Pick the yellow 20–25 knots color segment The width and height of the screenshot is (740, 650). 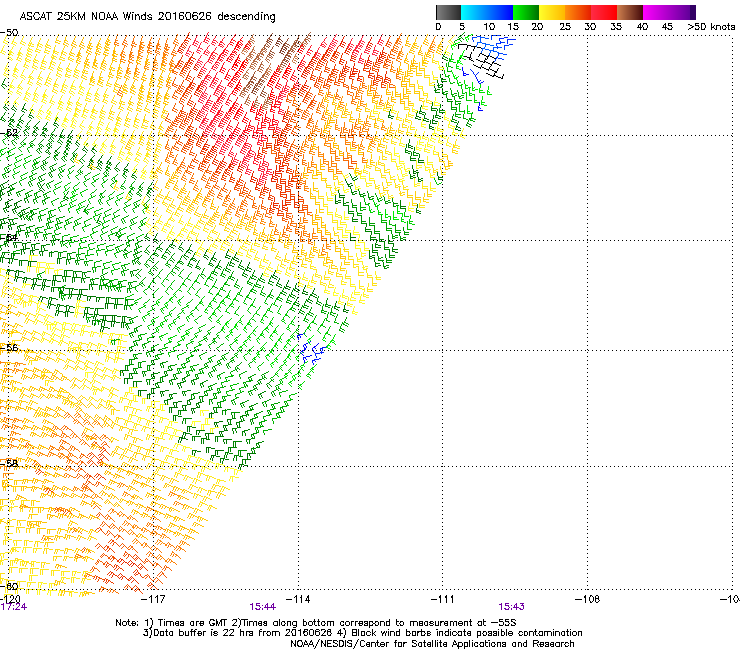[x=552, y=12]
